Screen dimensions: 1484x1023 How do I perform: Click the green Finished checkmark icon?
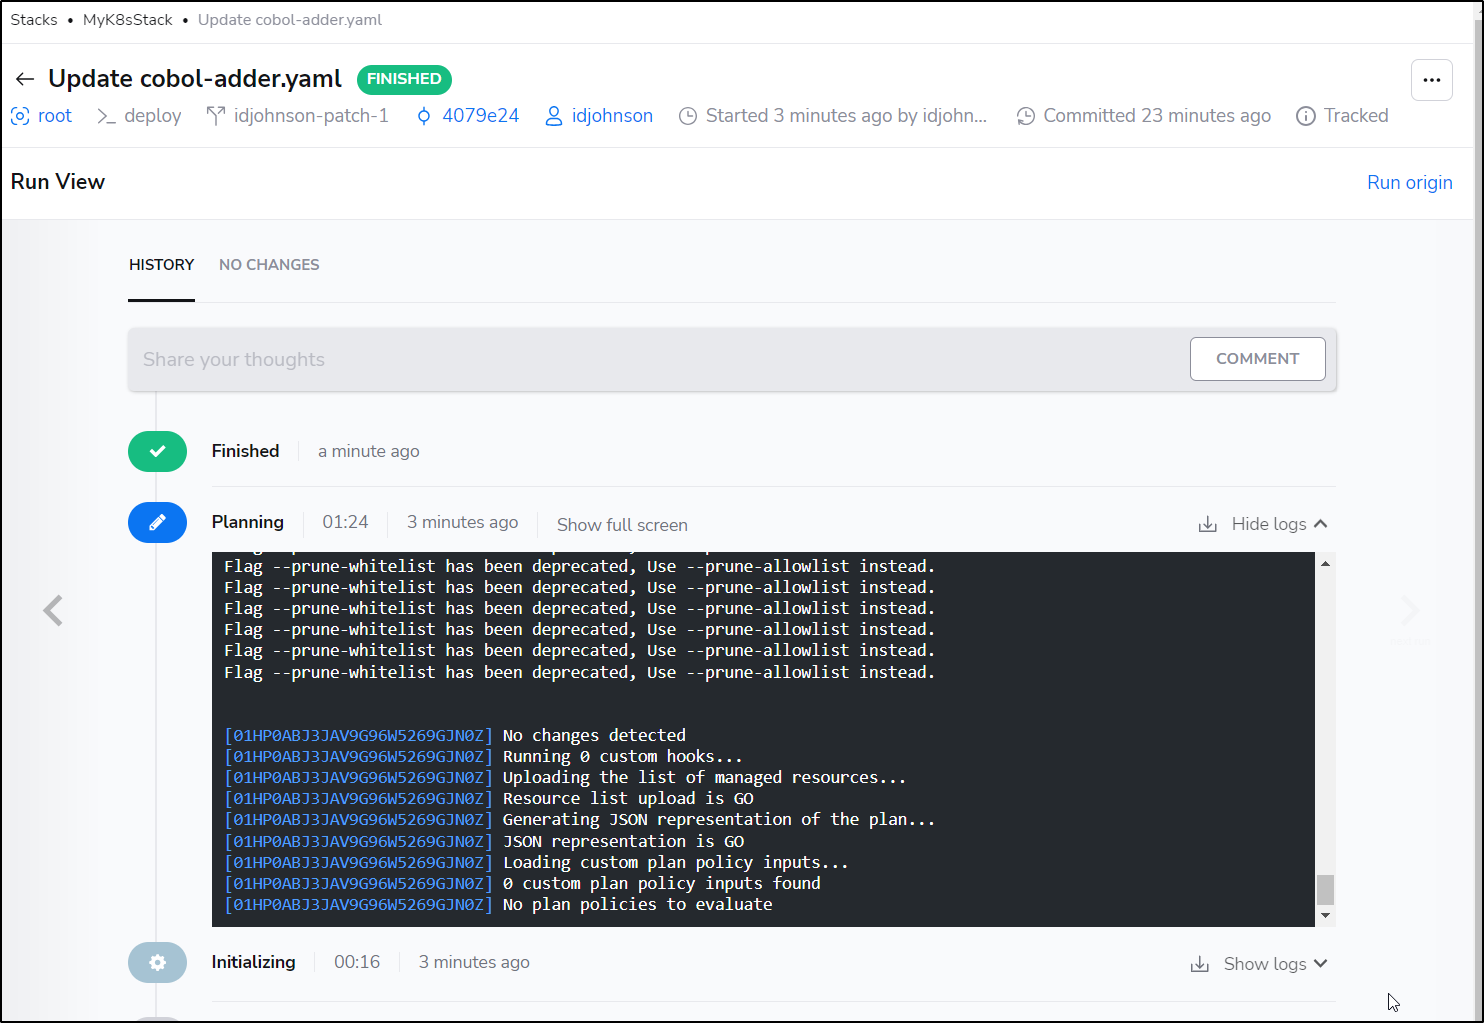(x=157, y=451)
